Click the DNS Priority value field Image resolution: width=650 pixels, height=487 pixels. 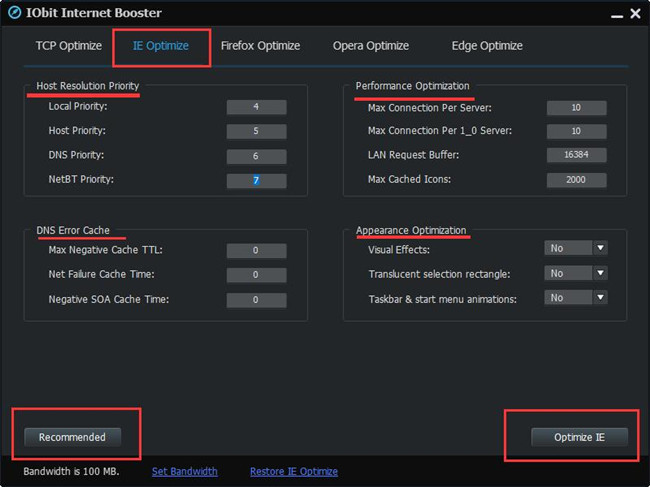coord(256,156)
